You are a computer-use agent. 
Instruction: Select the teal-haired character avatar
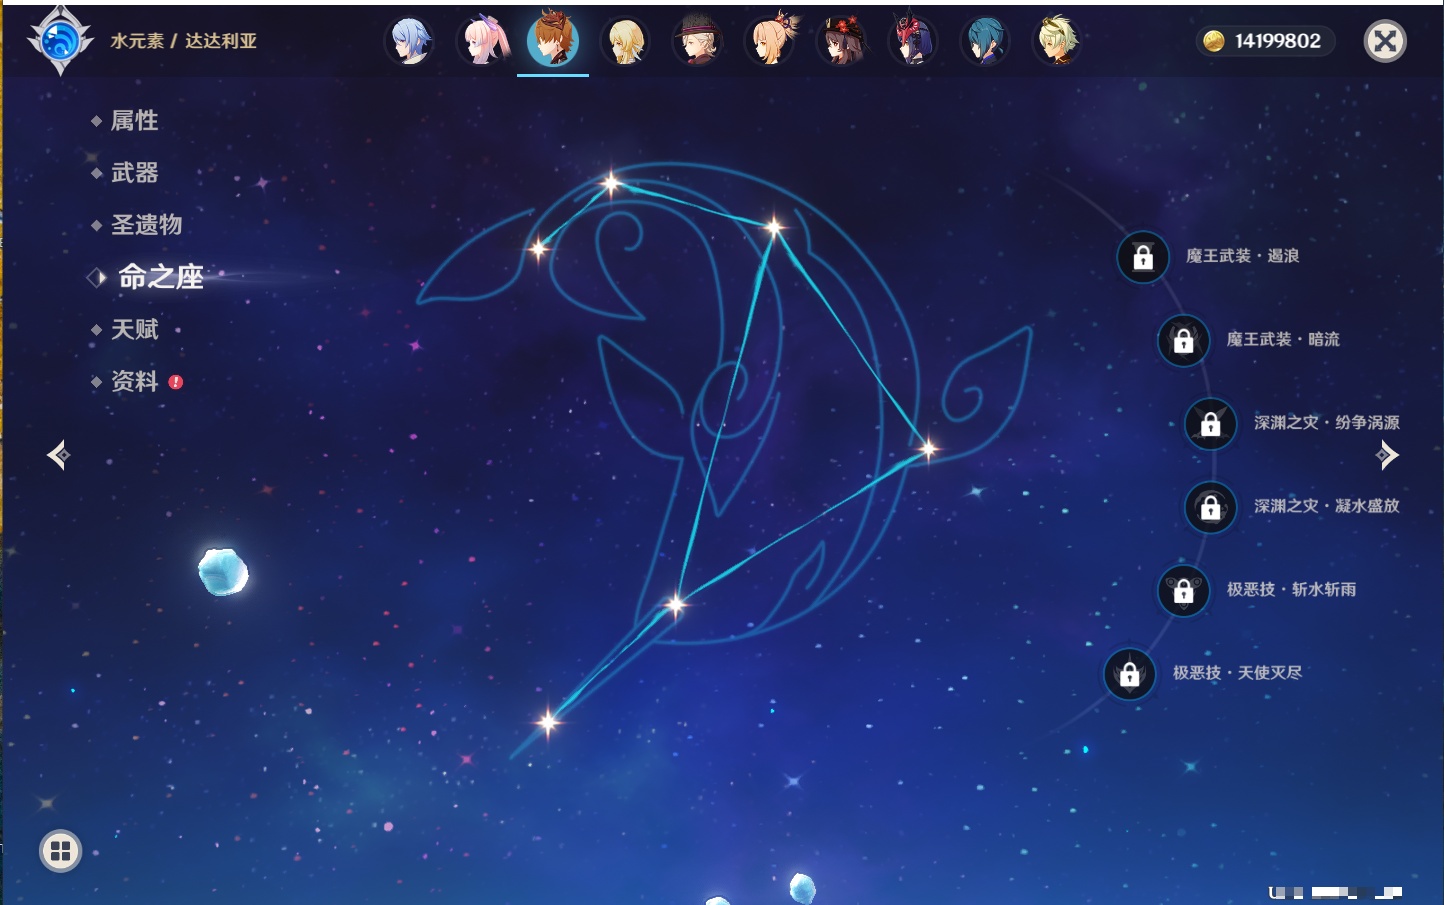tap(985, 41)
